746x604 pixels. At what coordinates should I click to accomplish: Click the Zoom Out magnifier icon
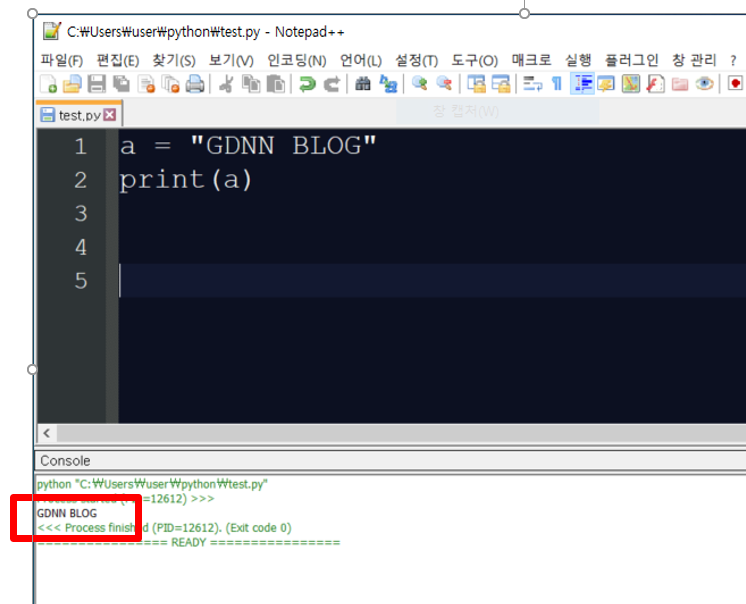pyautogui.click(x=444, y=84)
